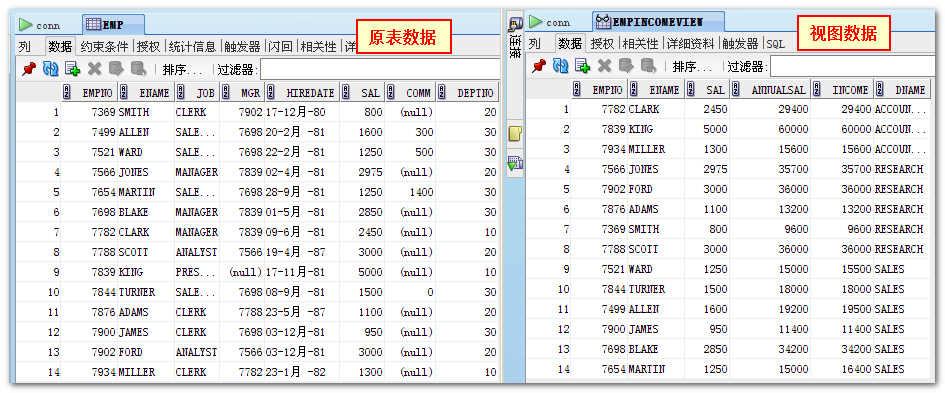Commit changes icon in EMP table toolbar
945x393 pixels.
pos(116,69)
